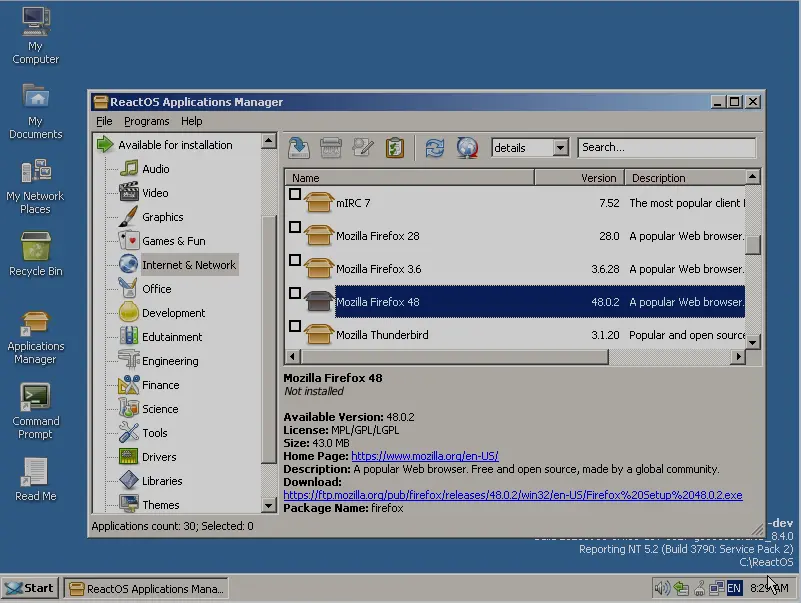This screenshot has width=801, height=603.
Task: Click the category tree scroll up arrow
Action: 269,141
